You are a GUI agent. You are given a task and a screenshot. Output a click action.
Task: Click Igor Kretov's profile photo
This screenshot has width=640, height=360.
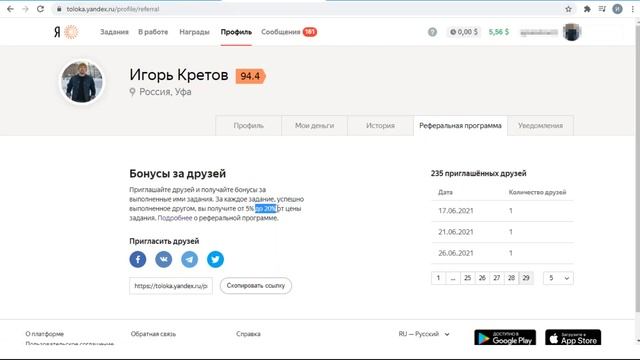pos(82,82)
